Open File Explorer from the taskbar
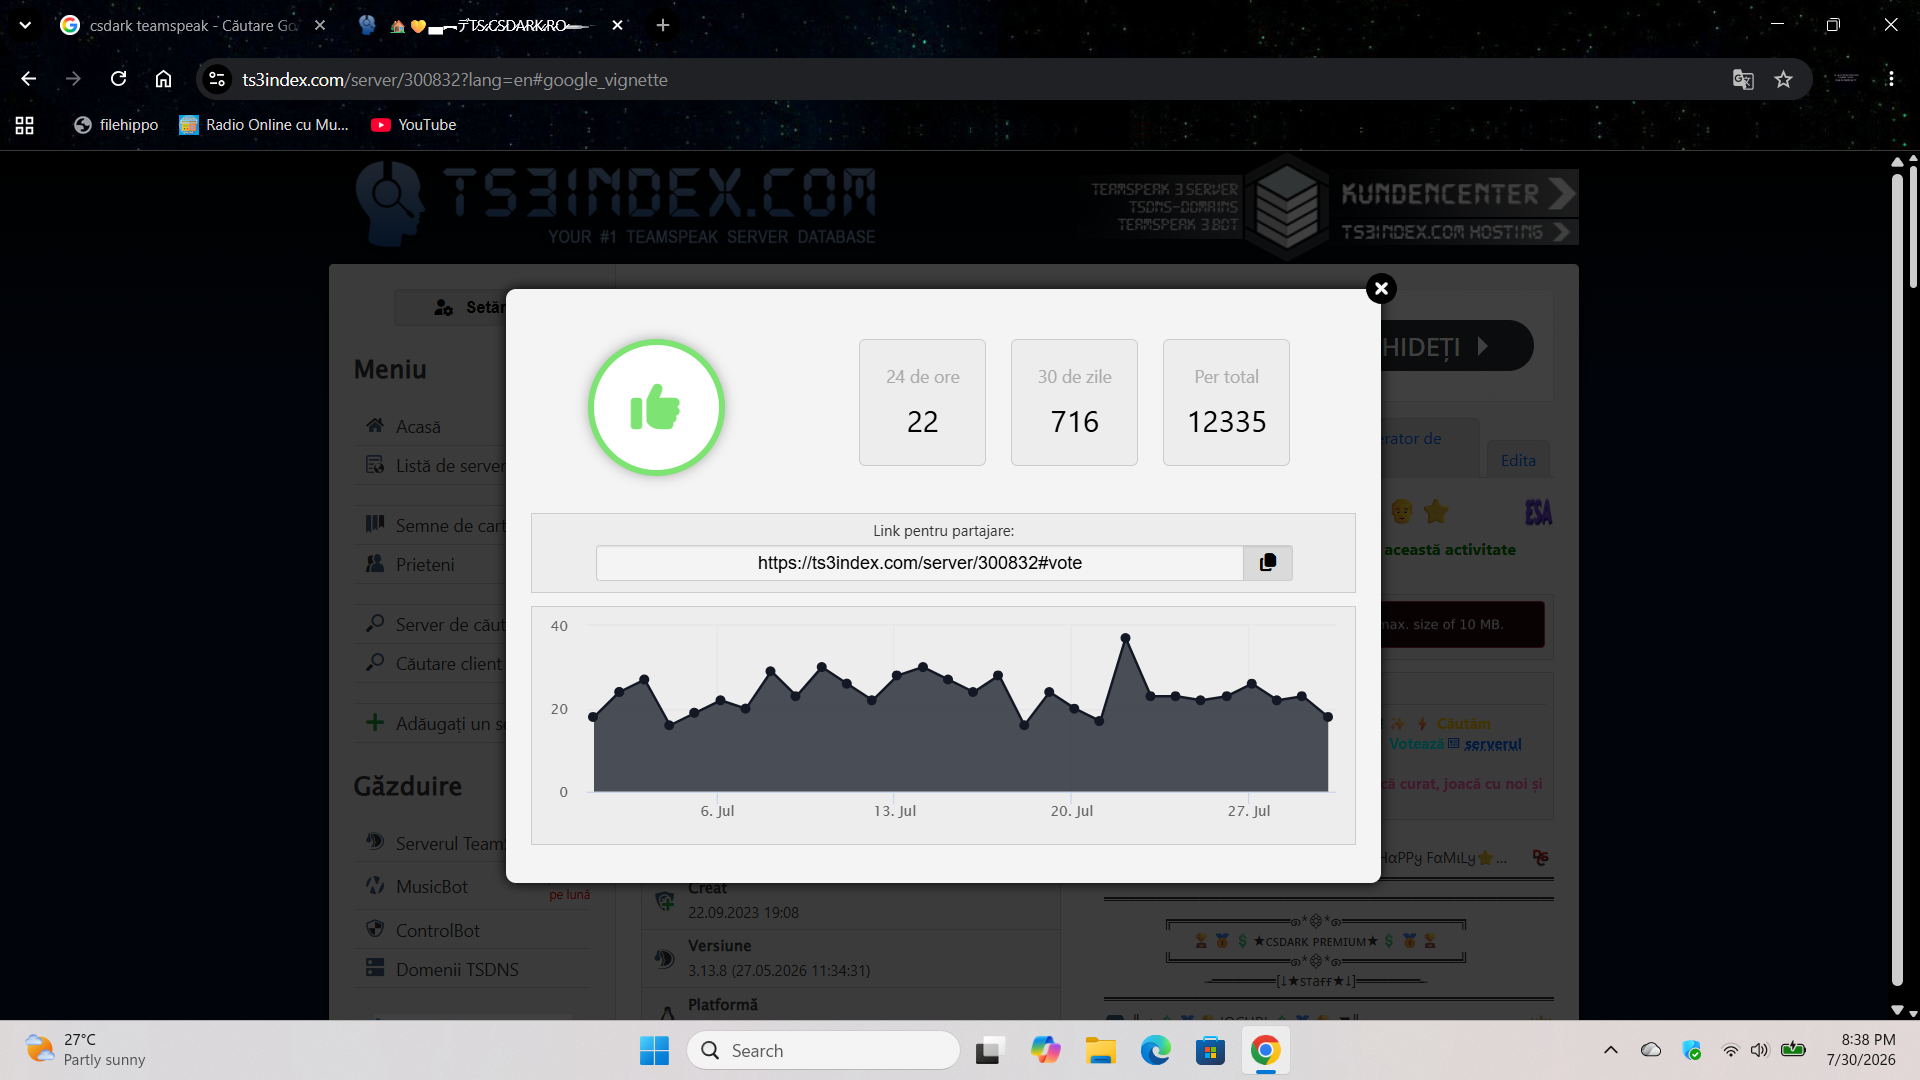Viewport: 1920px width, 1080px height. (1101, 1051)
